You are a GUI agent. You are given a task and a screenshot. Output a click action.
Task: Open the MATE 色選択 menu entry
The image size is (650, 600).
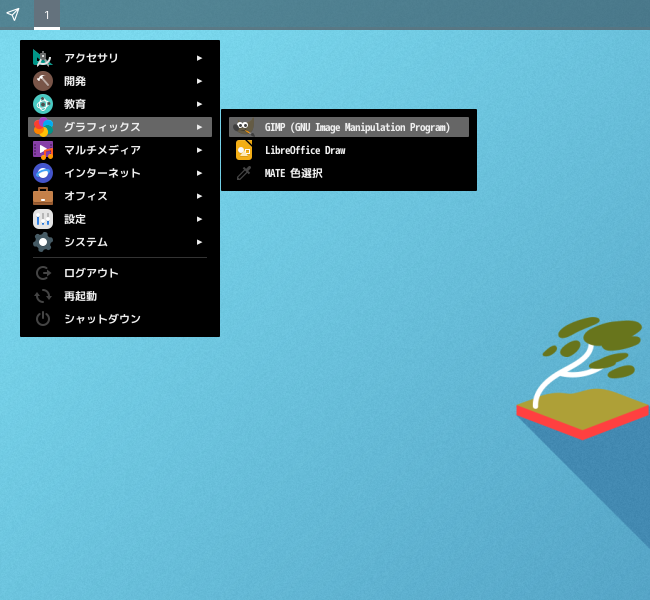tap(293, 173)
